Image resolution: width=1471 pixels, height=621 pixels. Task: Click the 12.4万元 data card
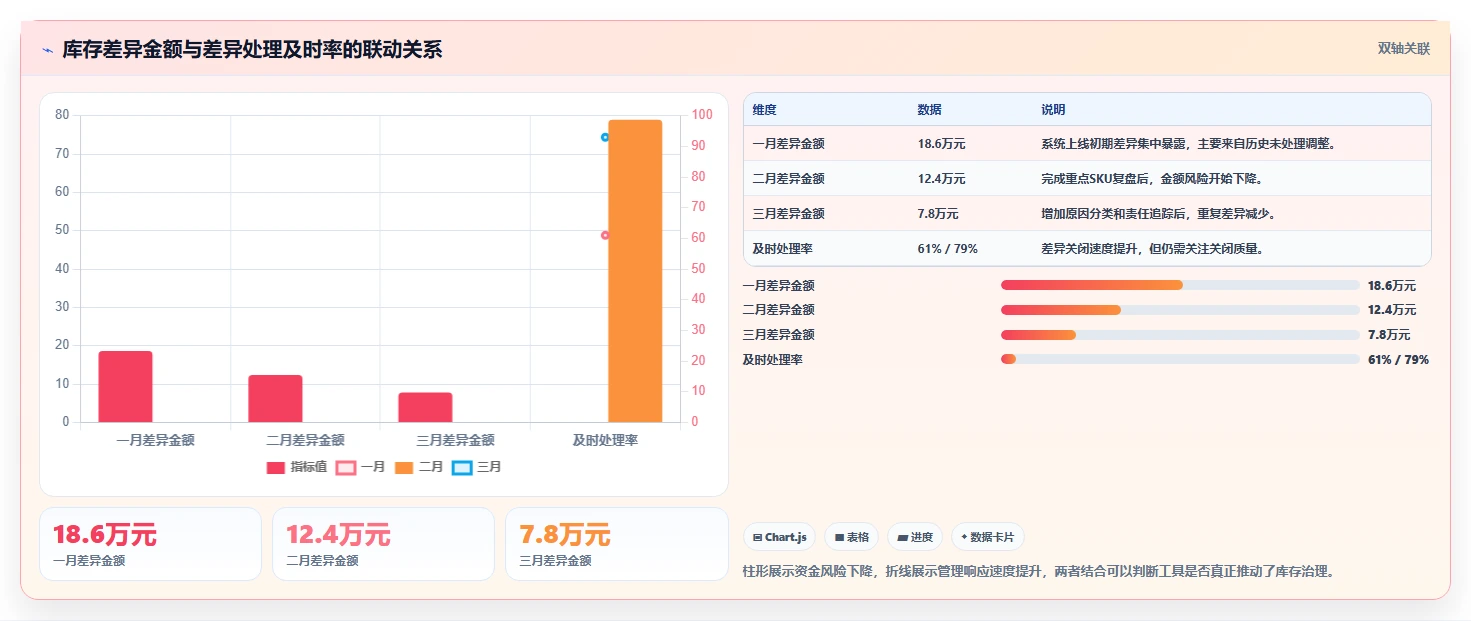coord(383,544)
